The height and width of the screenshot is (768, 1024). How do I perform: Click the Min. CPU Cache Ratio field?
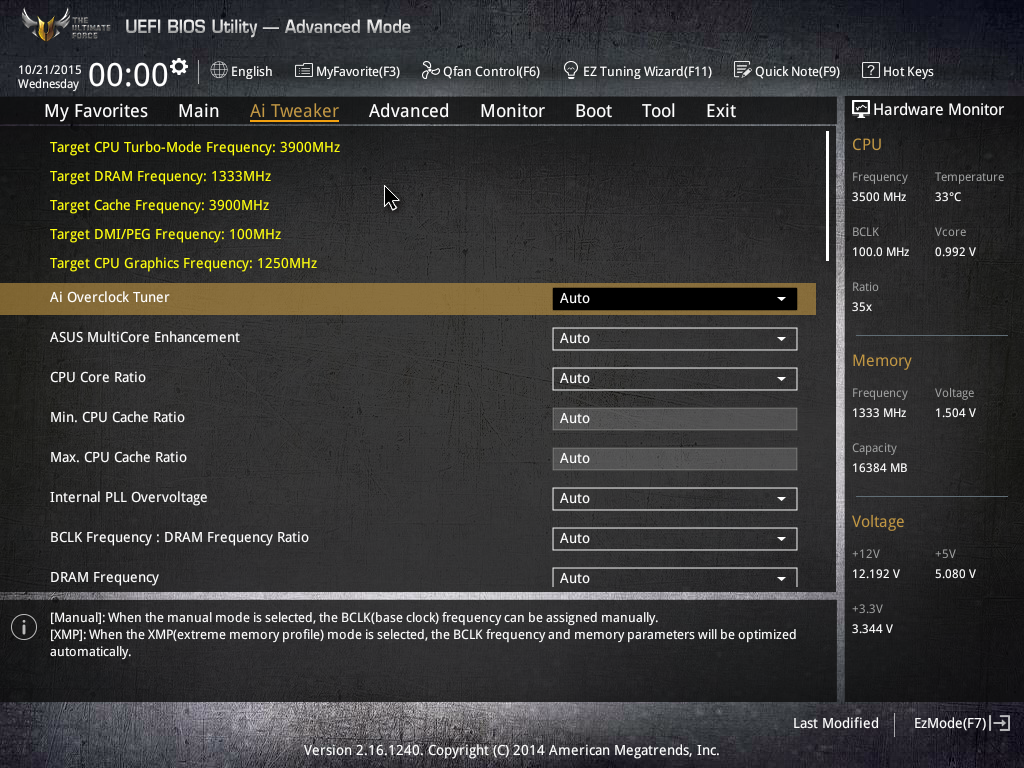675,419
